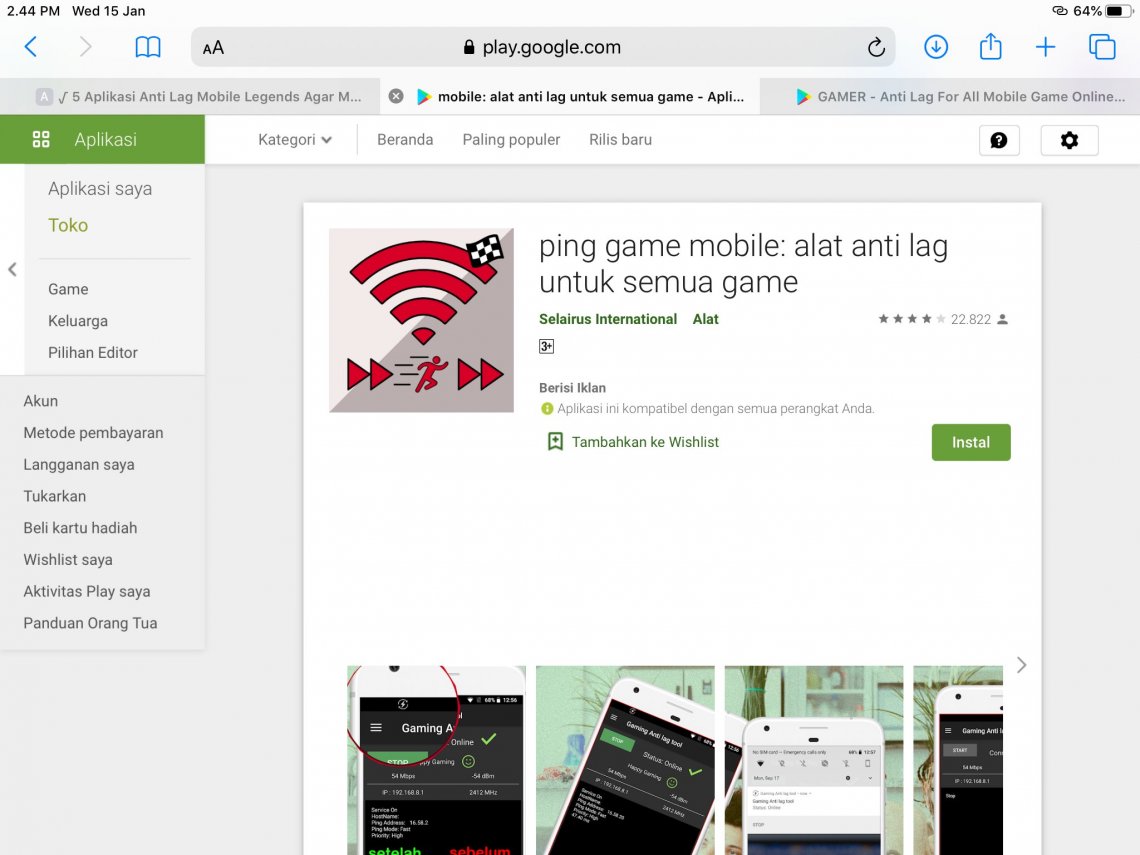The image size is (1140, 855).
Task: Open Aktivitas Play saya link
Action: pyautogui.click(x=87, y=592)
